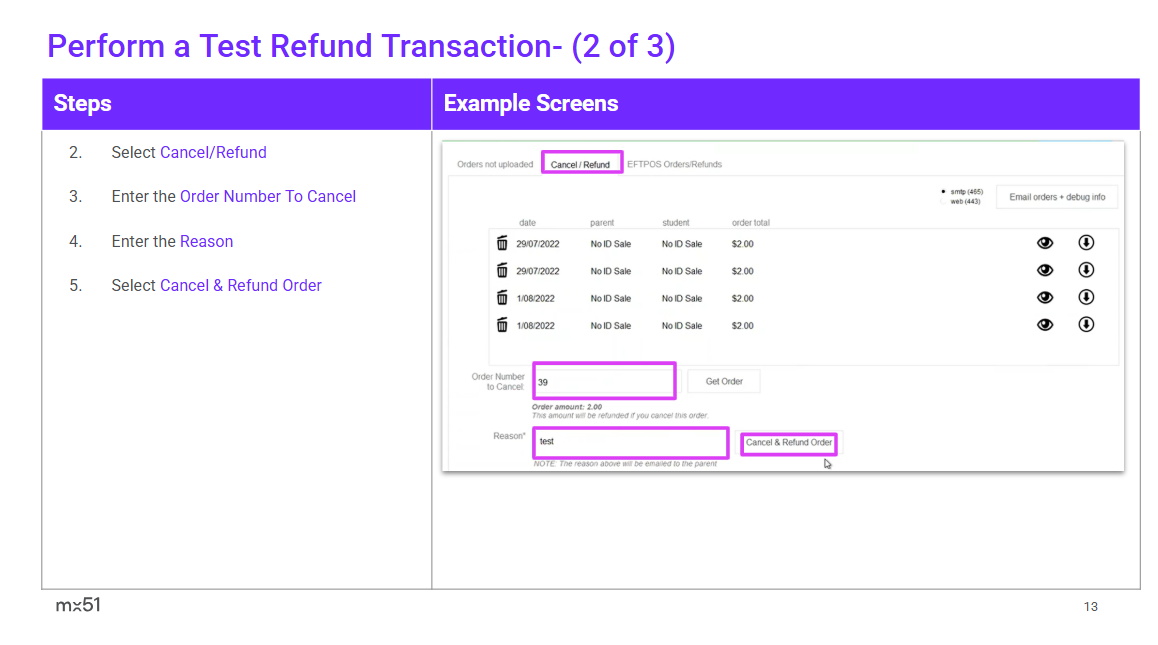Click the Cancel & Refund Order button
Viewport: 1158px width, 645px height.
point(788,443)
